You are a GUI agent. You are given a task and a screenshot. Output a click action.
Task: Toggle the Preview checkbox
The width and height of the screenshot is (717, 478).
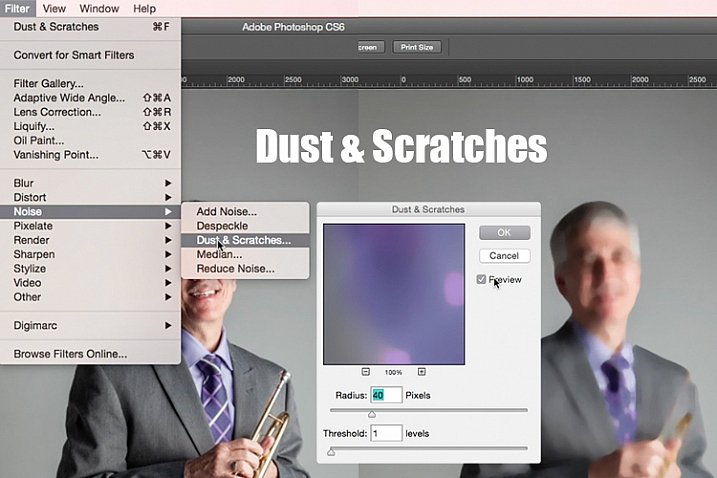(482, 280)
